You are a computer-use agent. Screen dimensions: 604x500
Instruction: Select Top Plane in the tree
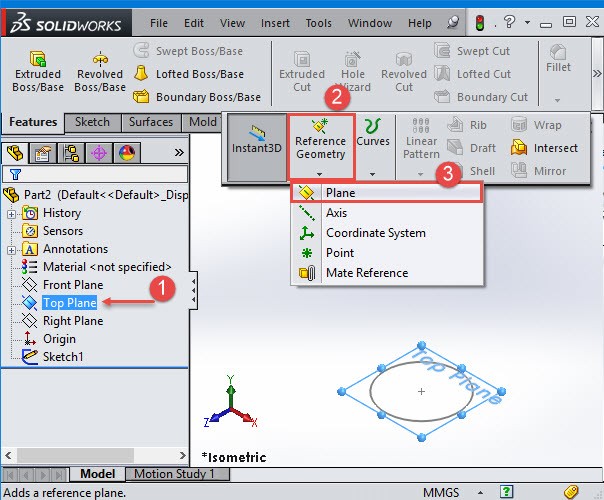(x=60, y=303)
